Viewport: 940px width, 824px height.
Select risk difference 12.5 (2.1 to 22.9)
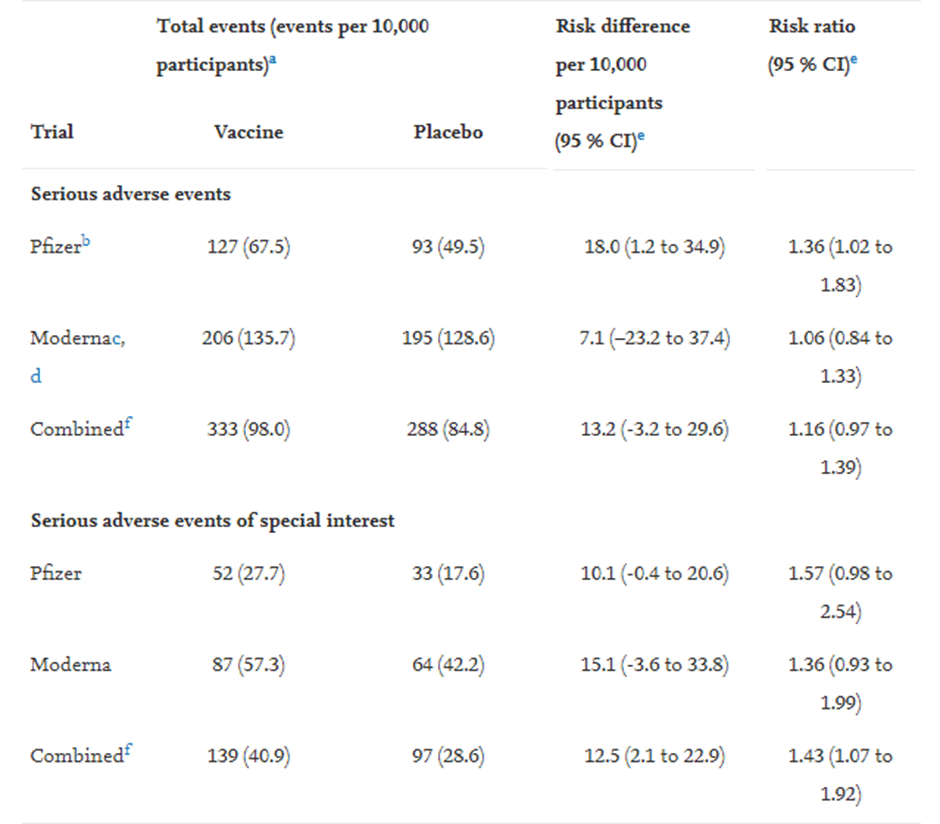click(655, 756)
